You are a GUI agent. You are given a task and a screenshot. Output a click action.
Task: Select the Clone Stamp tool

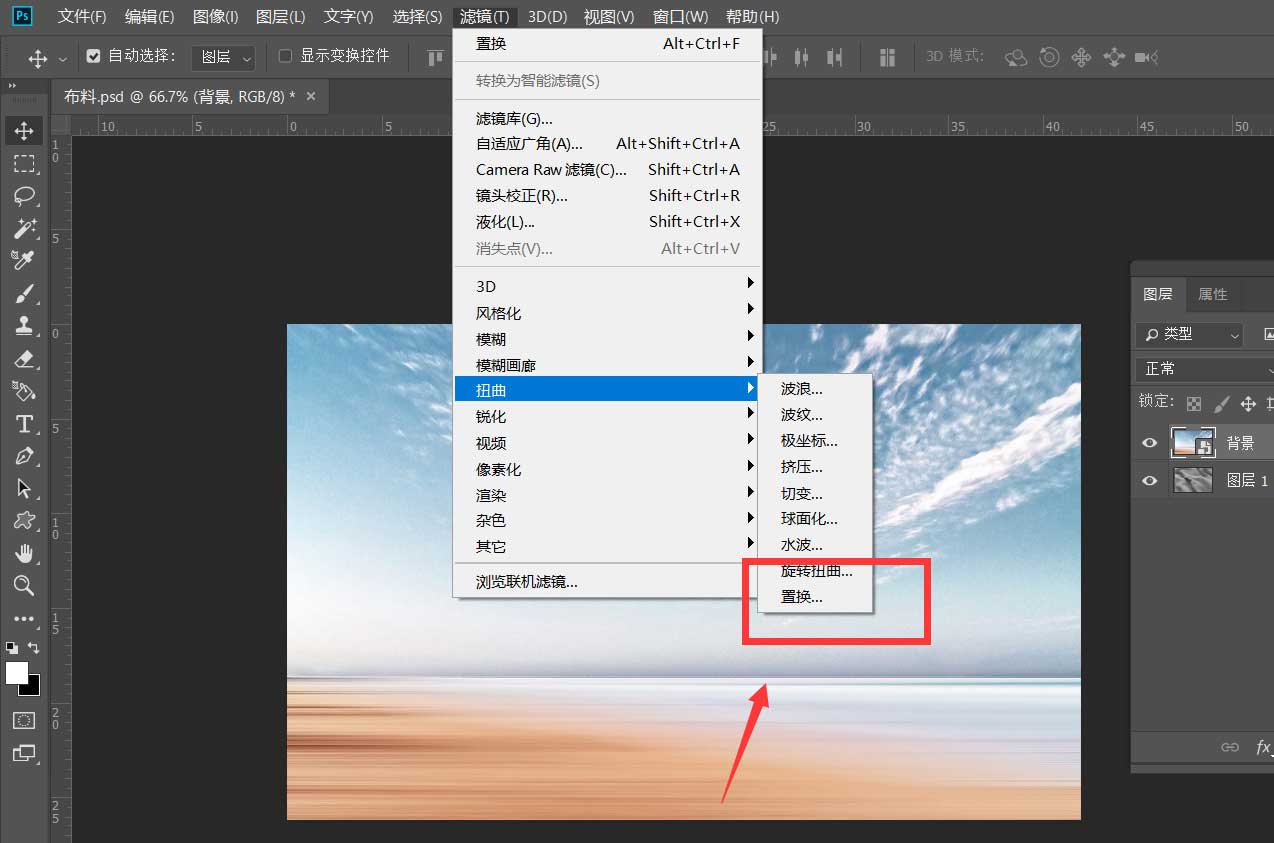[x=24, y=325]
